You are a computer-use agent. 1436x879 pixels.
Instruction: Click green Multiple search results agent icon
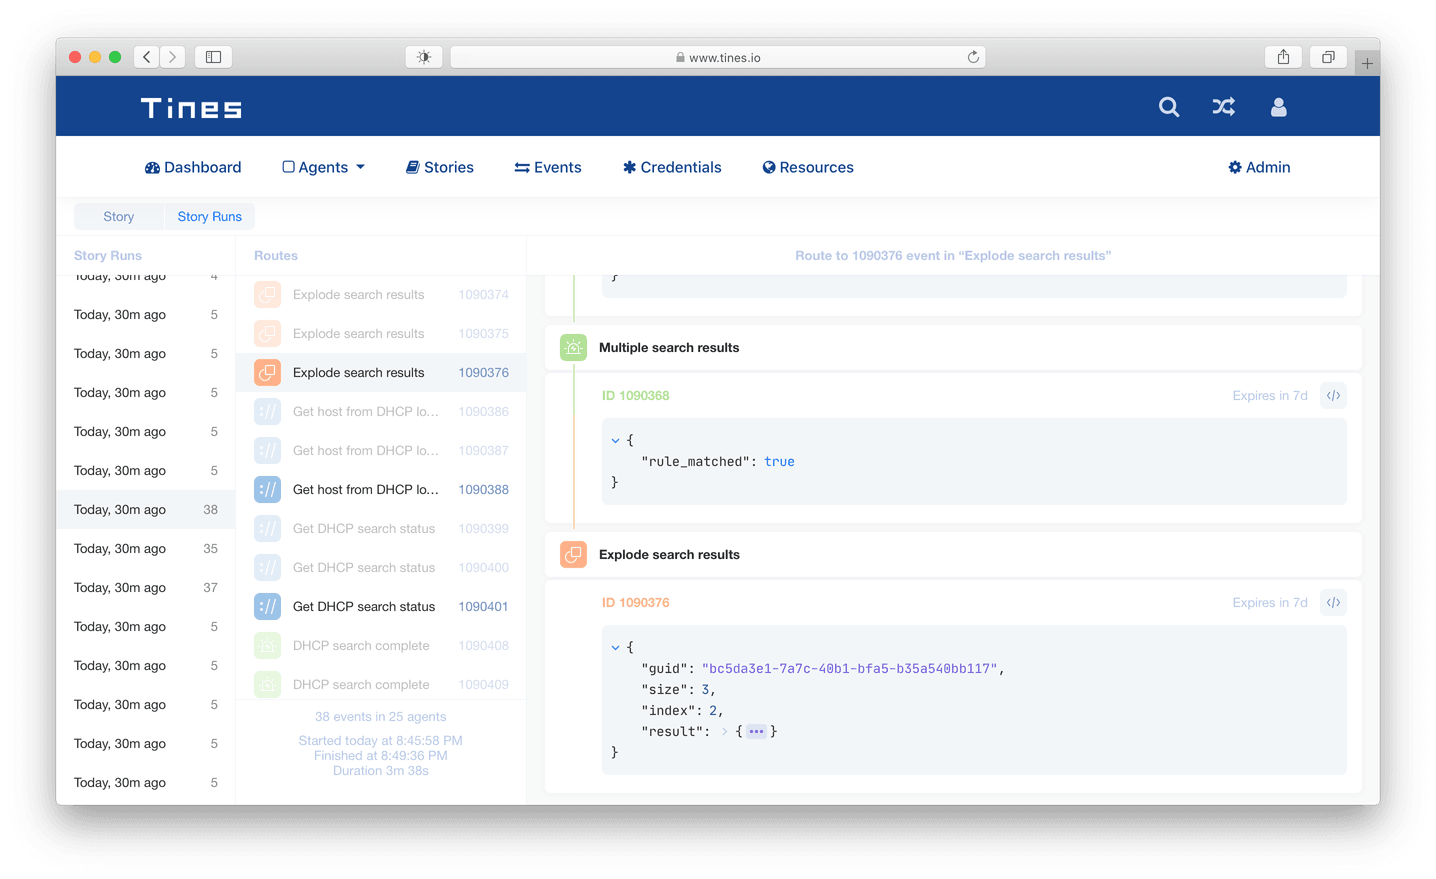point(573,348)
